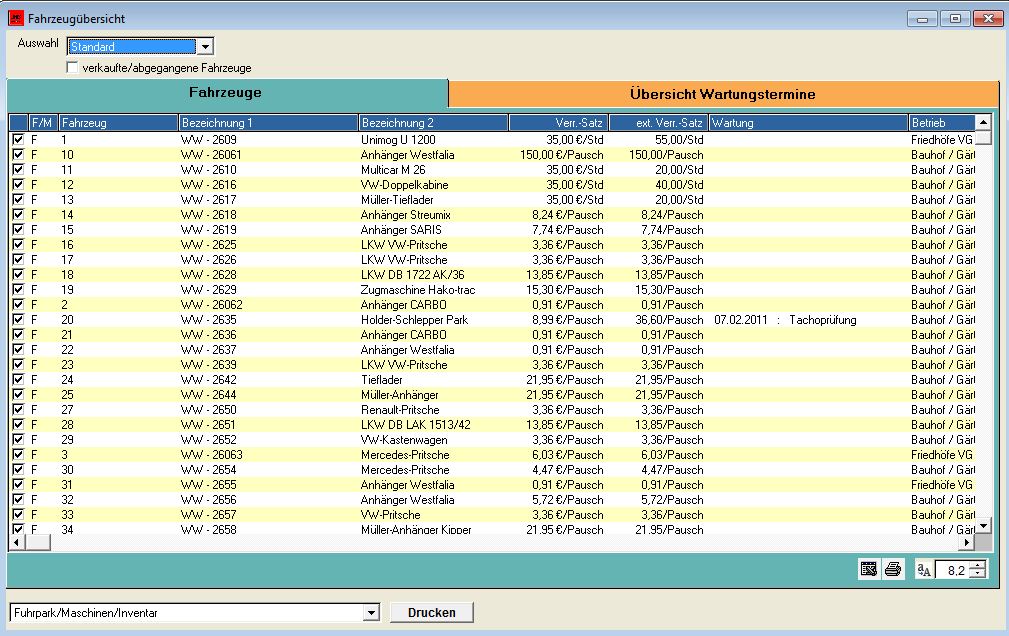Viewport: 1009px width, 636px height.
Task: Enable verkaufte/abgegangene Fahrzeuge checkbox
Action: tap(72, 68)
